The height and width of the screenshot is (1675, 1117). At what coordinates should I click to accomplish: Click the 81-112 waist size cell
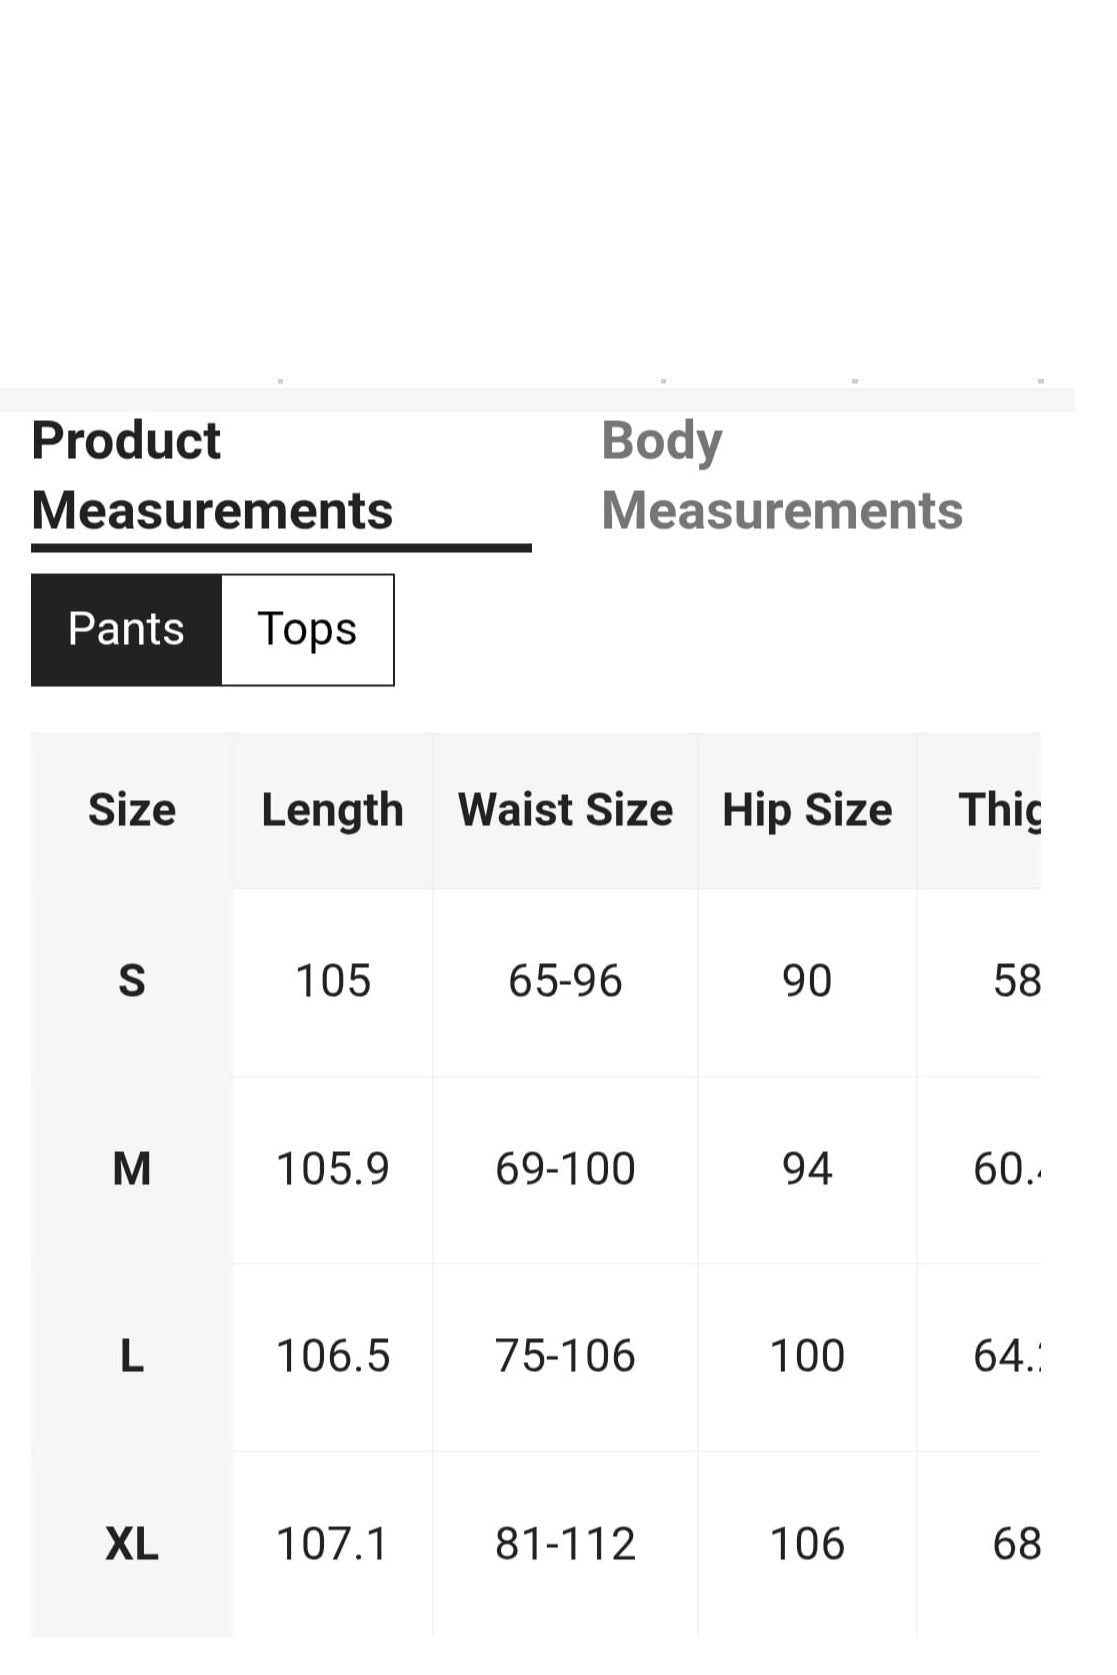[566, 1545]
